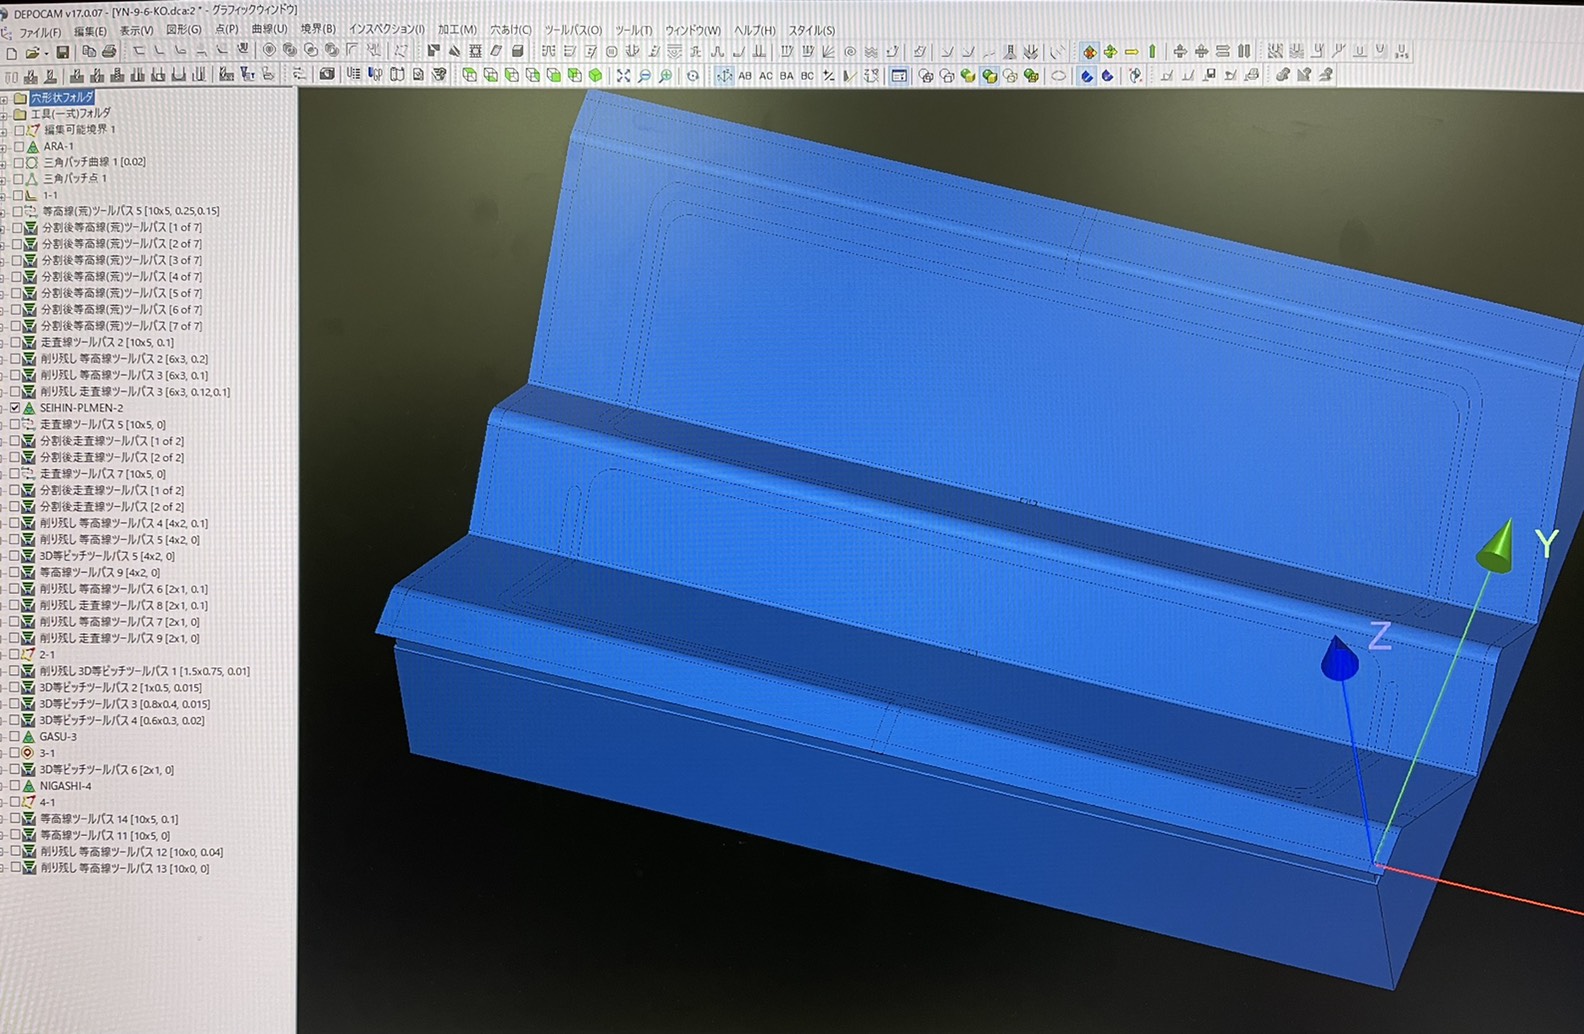Image resolution: width=1584 pixels, height=1034 pixels.
Task: Expand the 穴形状フォルダ tree node
Action: click(5, 98)
